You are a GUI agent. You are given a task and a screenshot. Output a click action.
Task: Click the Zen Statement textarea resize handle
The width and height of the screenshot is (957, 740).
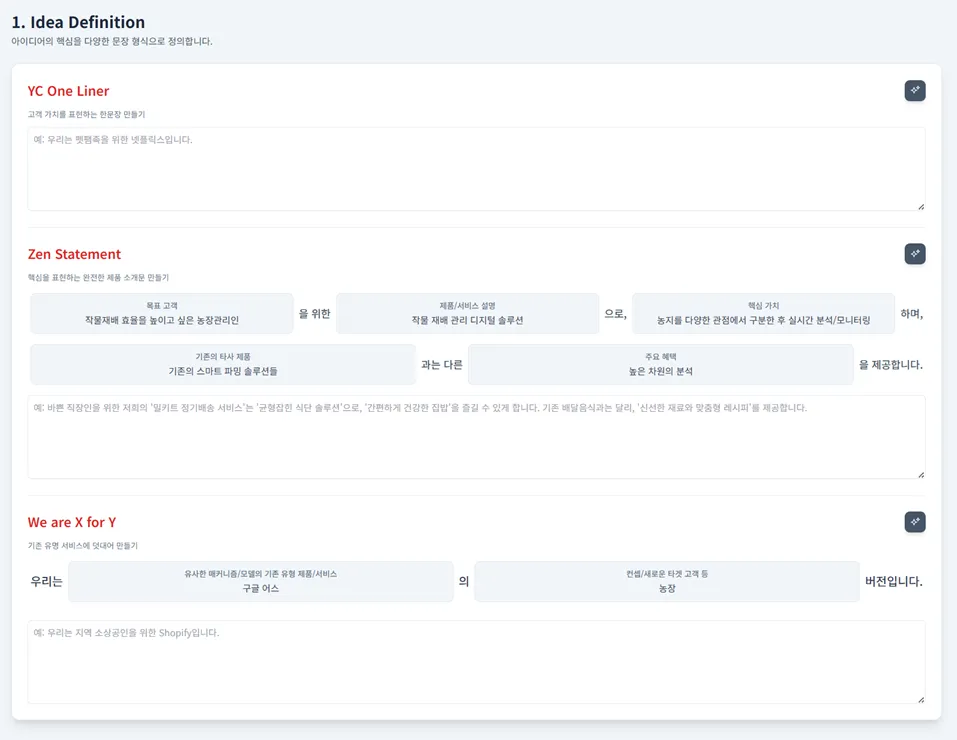click(x=920, y=474)
